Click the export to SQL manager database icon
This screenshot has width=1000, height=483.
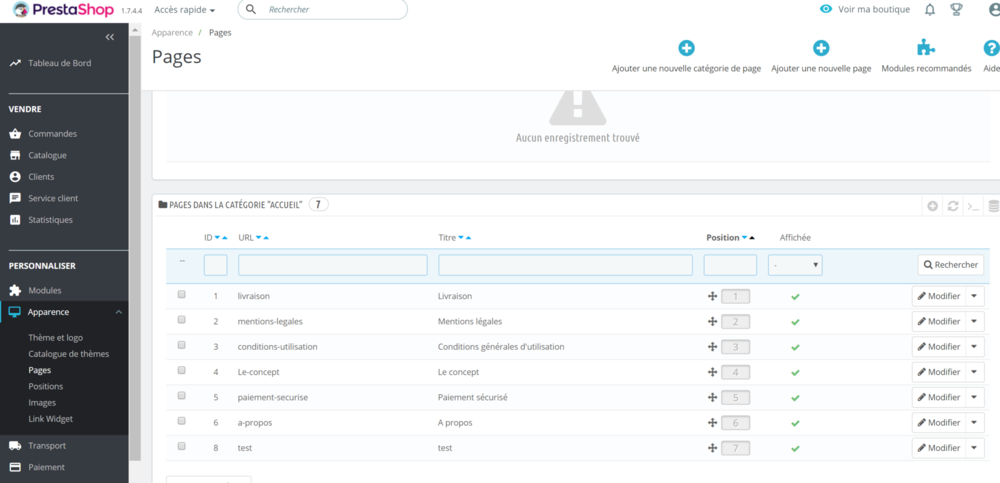click(x=994, y=206)
